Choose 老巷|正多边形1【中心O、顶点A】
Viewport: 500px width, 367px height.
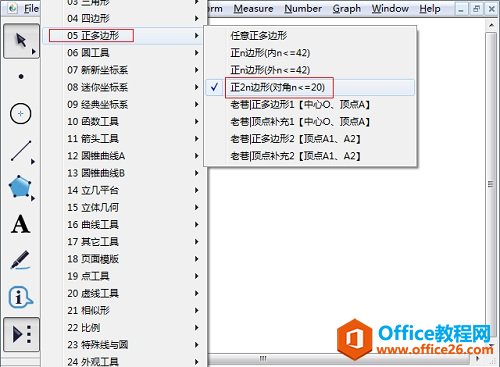tap(310, 105)
